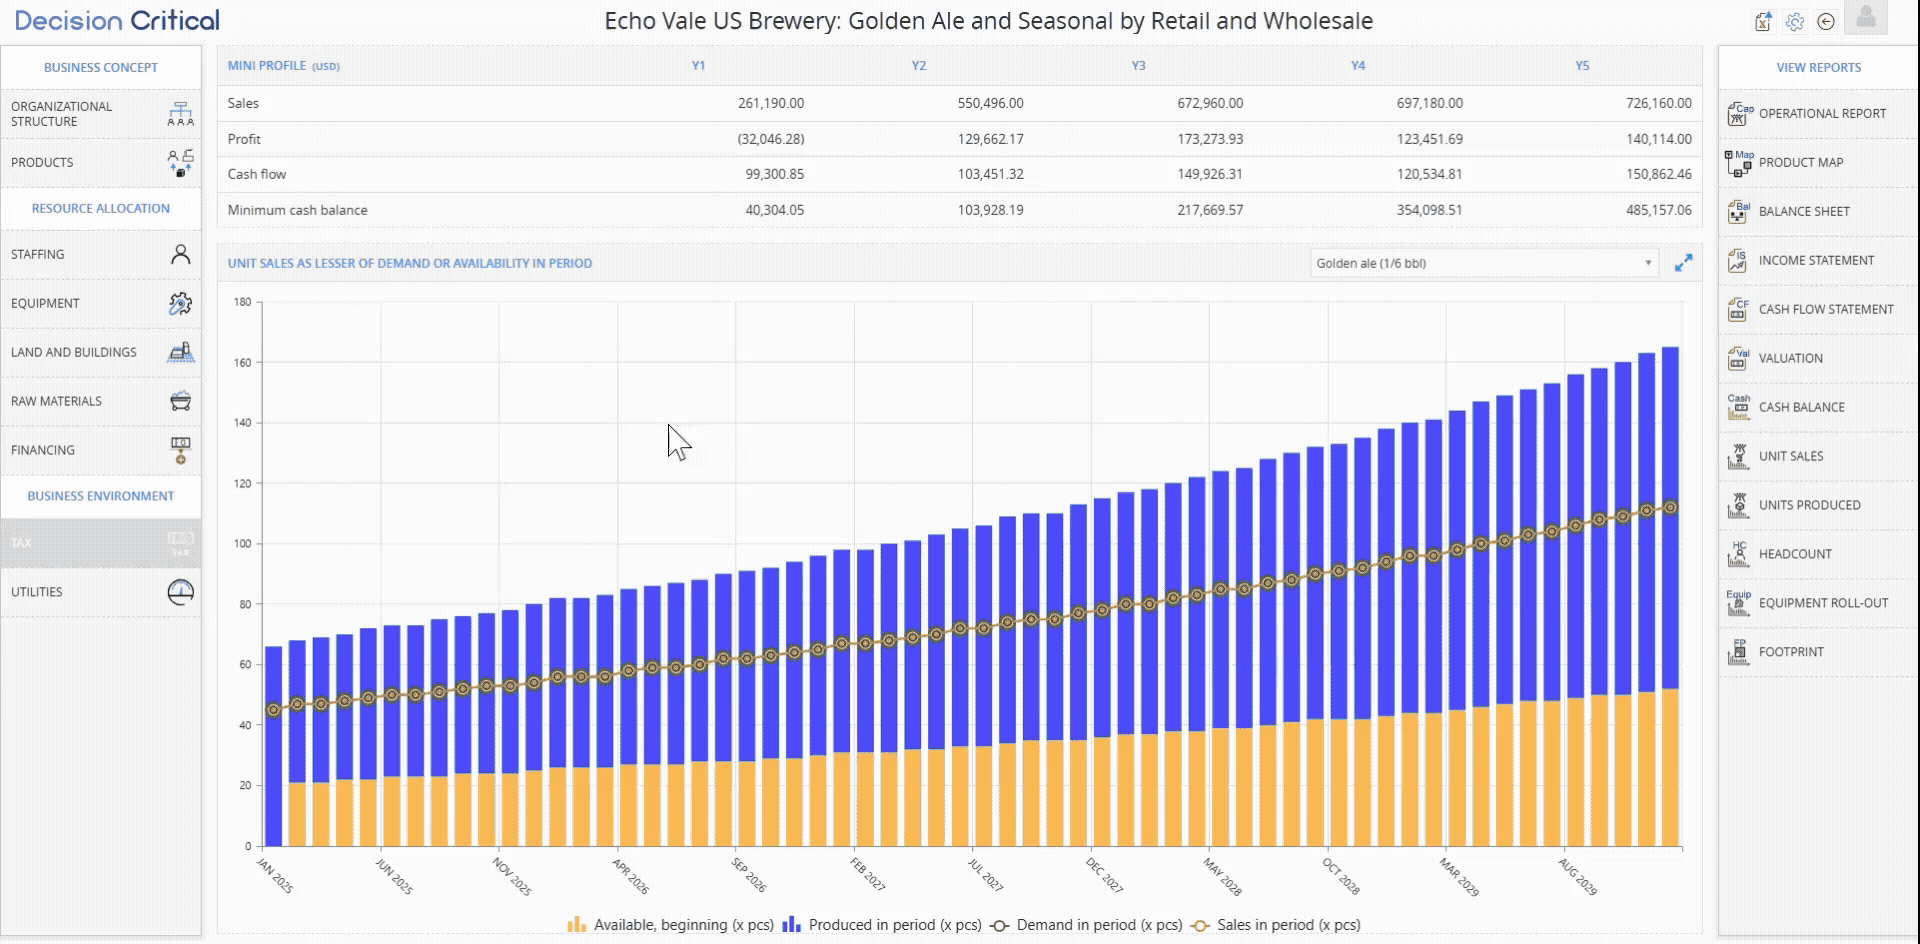Click Land and Buildings icon
The image size is (1920, 944).
pyautogui.click(x=180, y=352)
